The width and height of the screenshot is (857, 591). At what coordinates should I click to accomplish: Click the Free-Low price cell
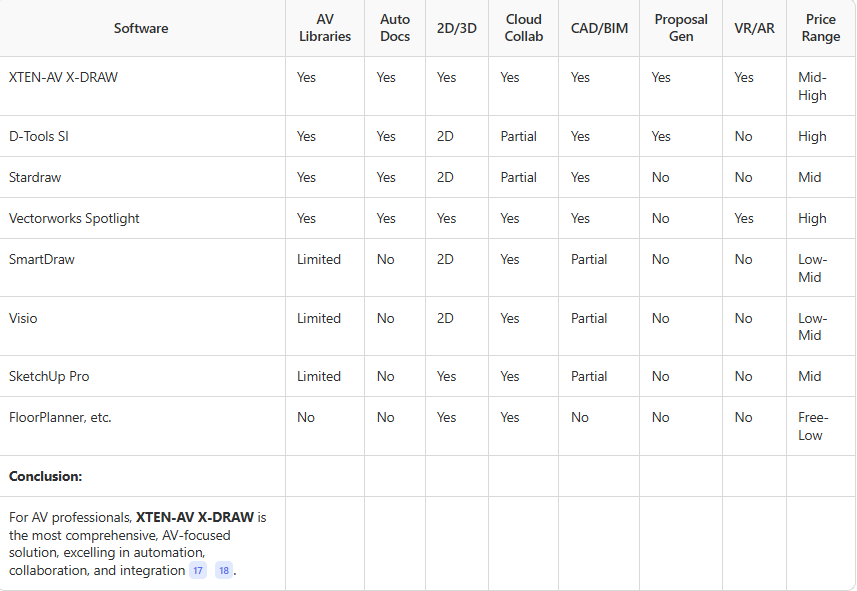(813, 426)
